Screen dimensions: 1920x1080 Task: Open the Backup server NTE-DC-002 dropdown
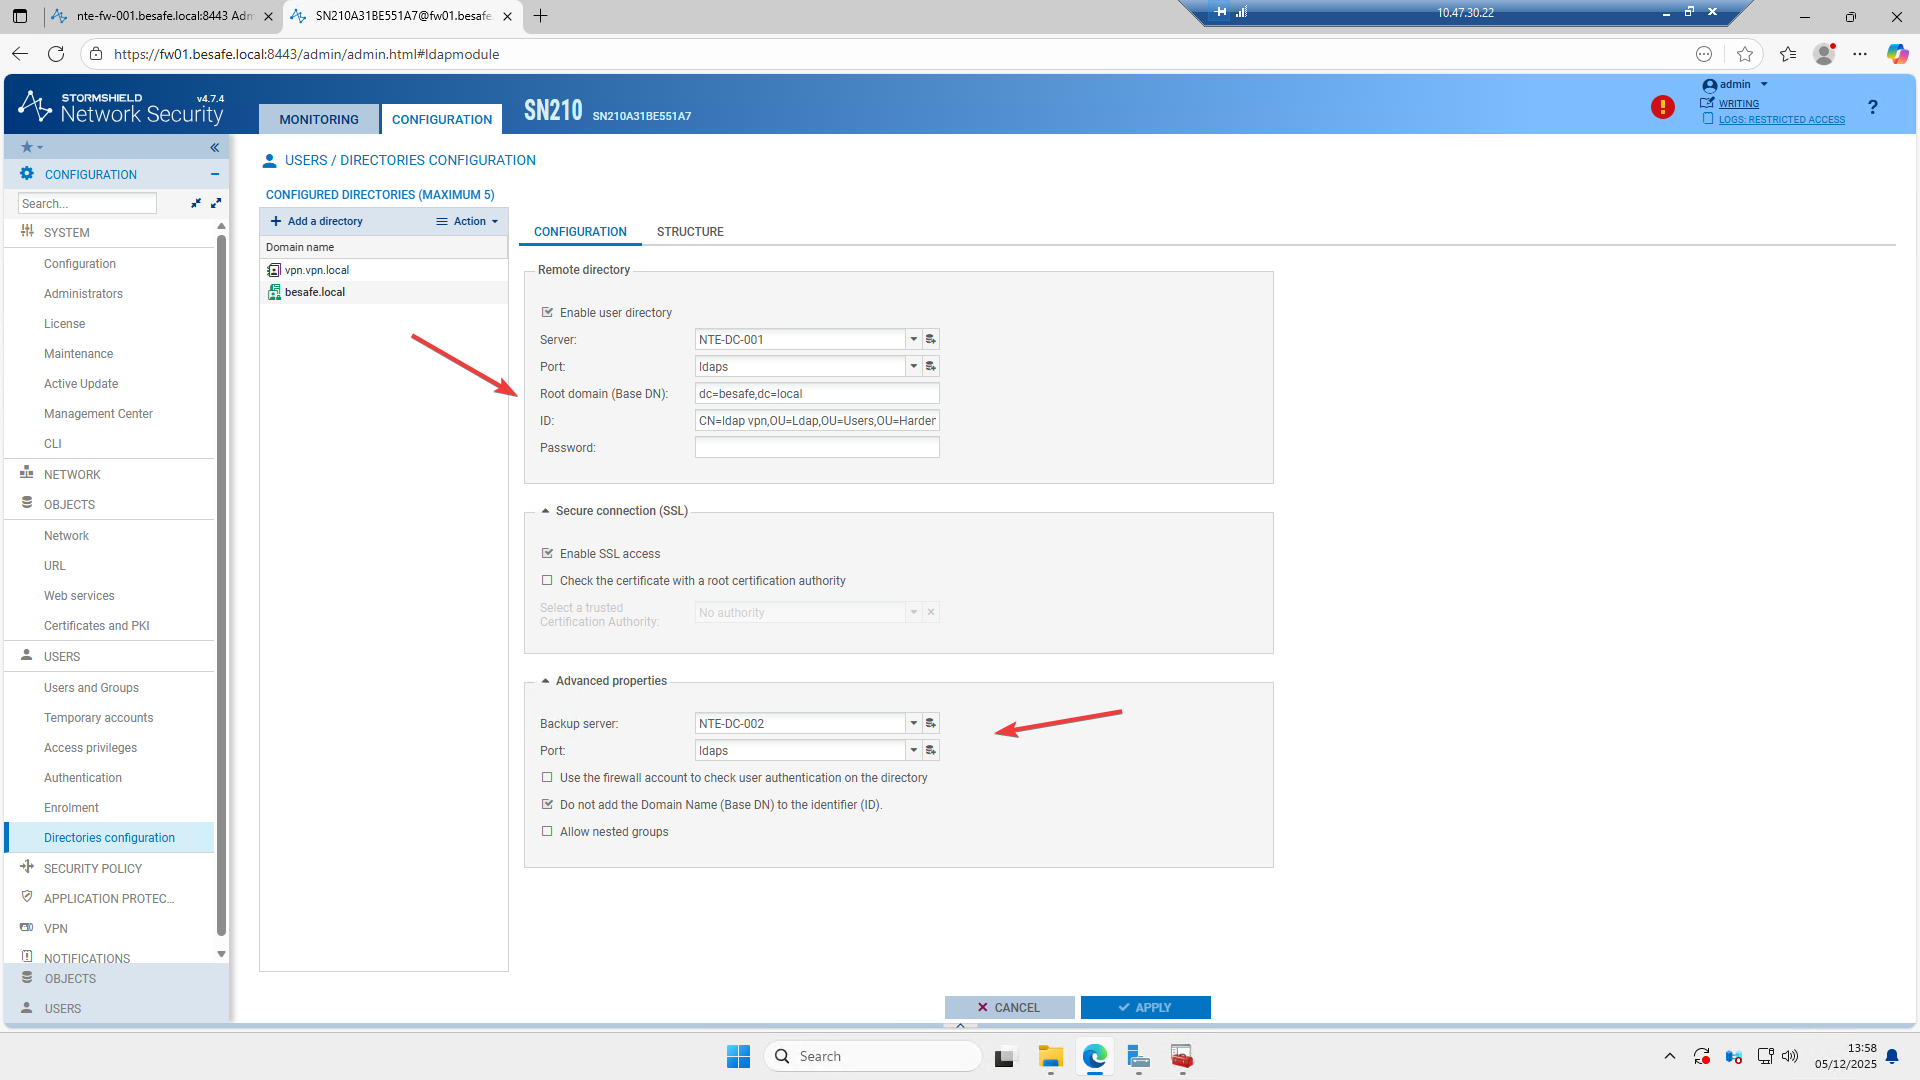coord(913,724)
